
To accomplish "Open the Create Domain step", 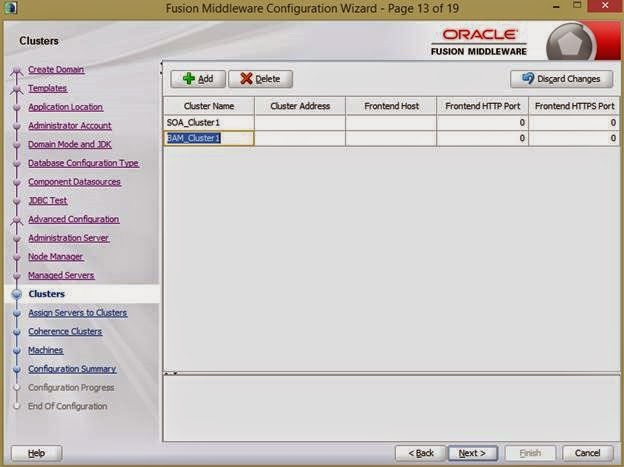I will 56,69.
